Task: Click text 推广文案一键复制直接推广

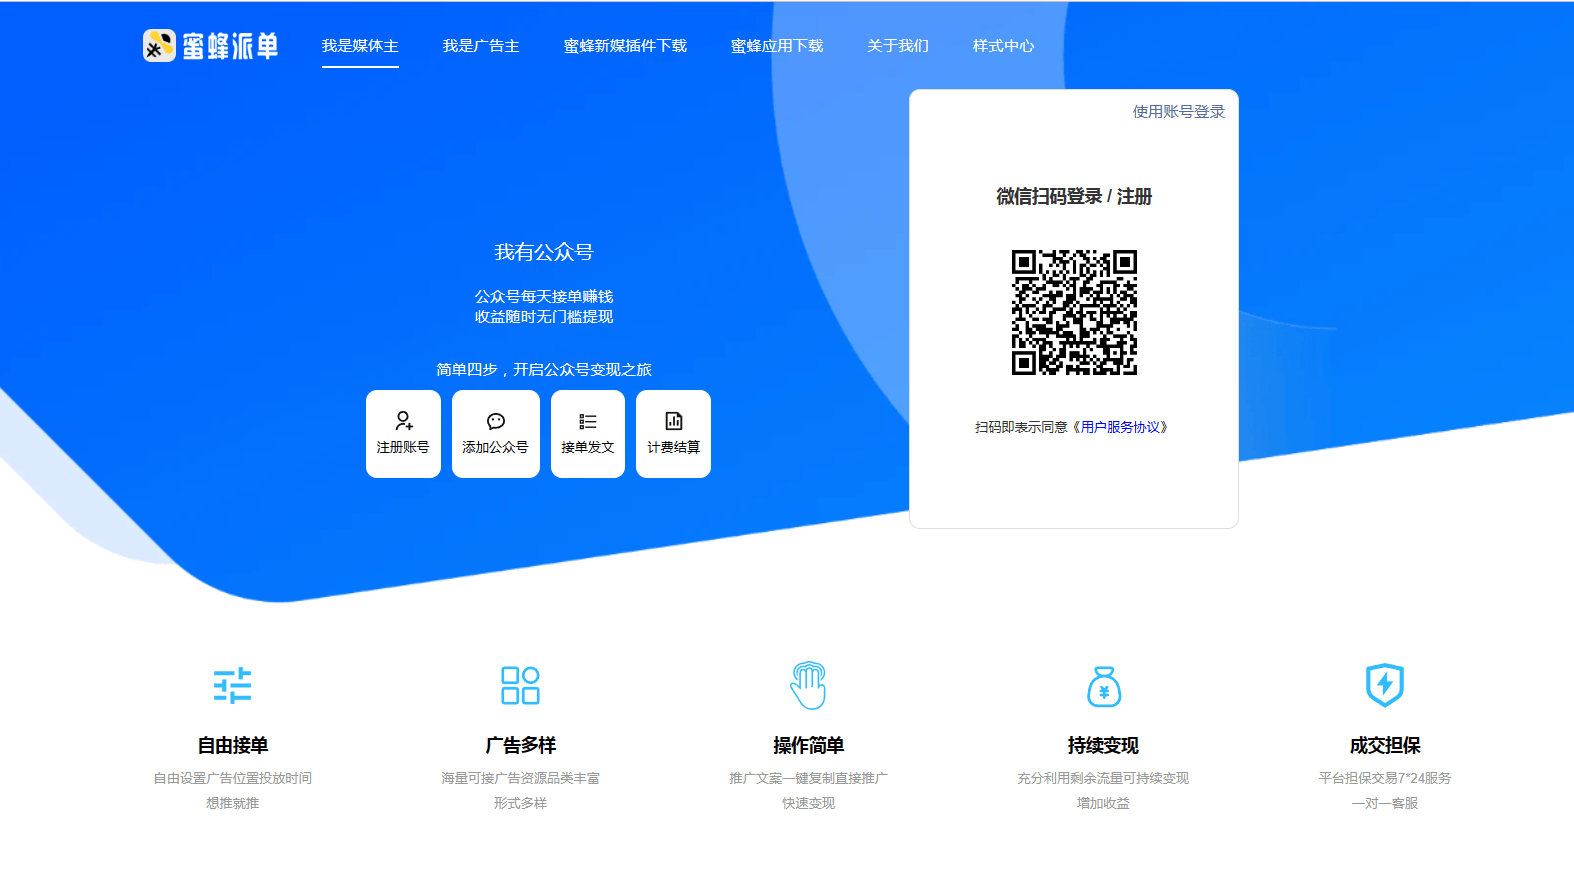Action: 808,778
